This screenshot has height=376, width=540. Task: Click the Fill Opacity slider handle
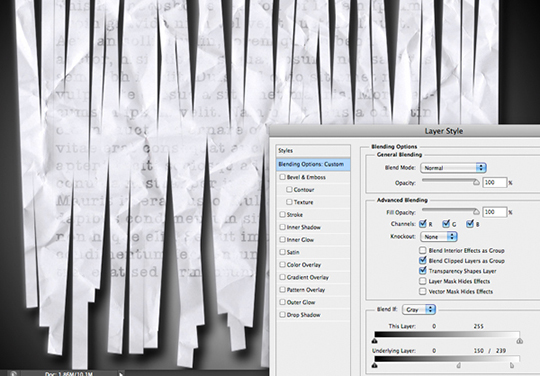tap(476, 212)
